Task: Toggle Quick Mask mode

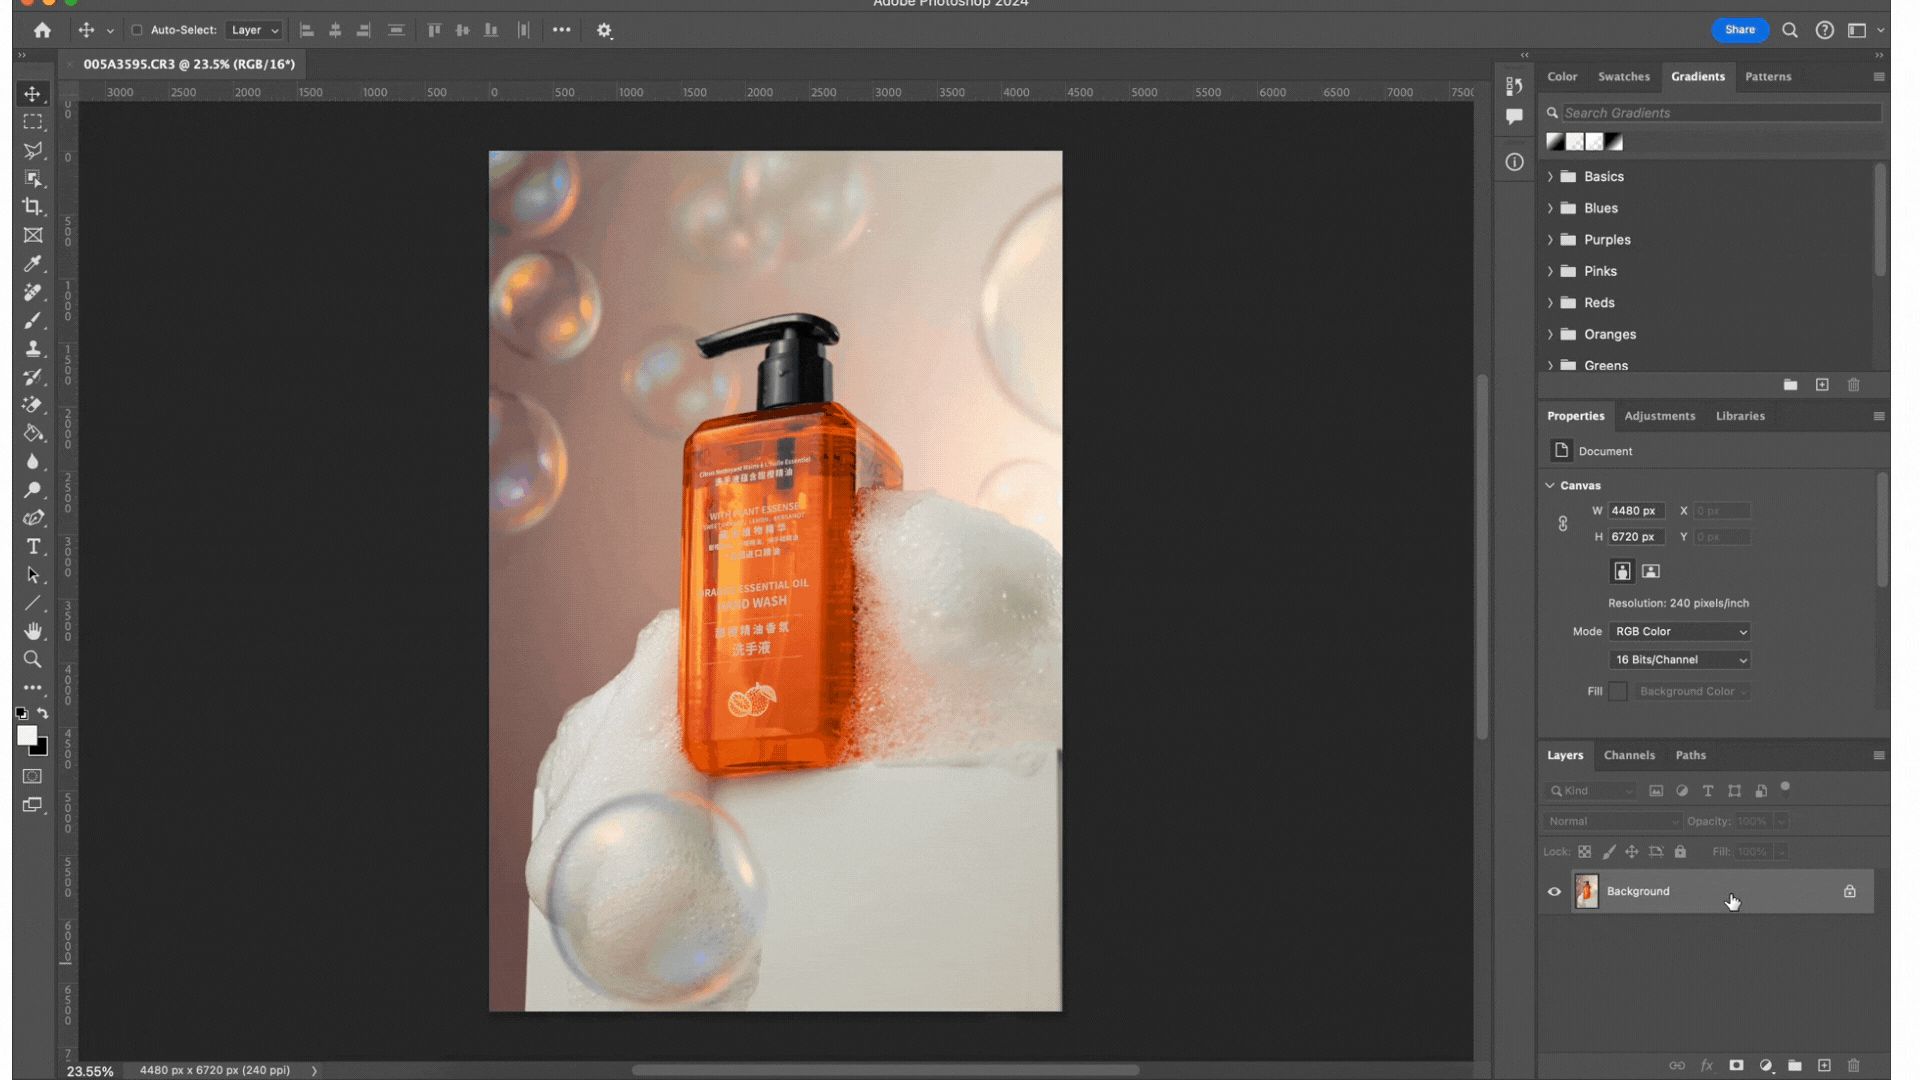Action: pyautogui.click(x=33, y=776)
